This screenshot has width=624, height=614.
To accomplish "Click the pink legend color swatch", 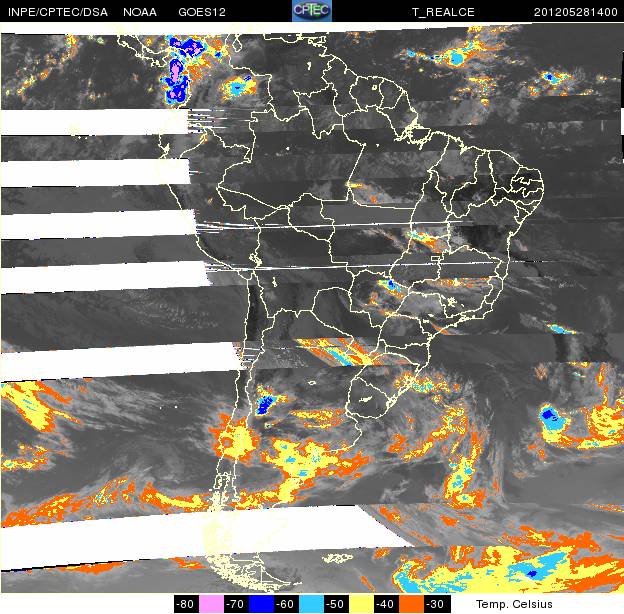I will [211, 604].
